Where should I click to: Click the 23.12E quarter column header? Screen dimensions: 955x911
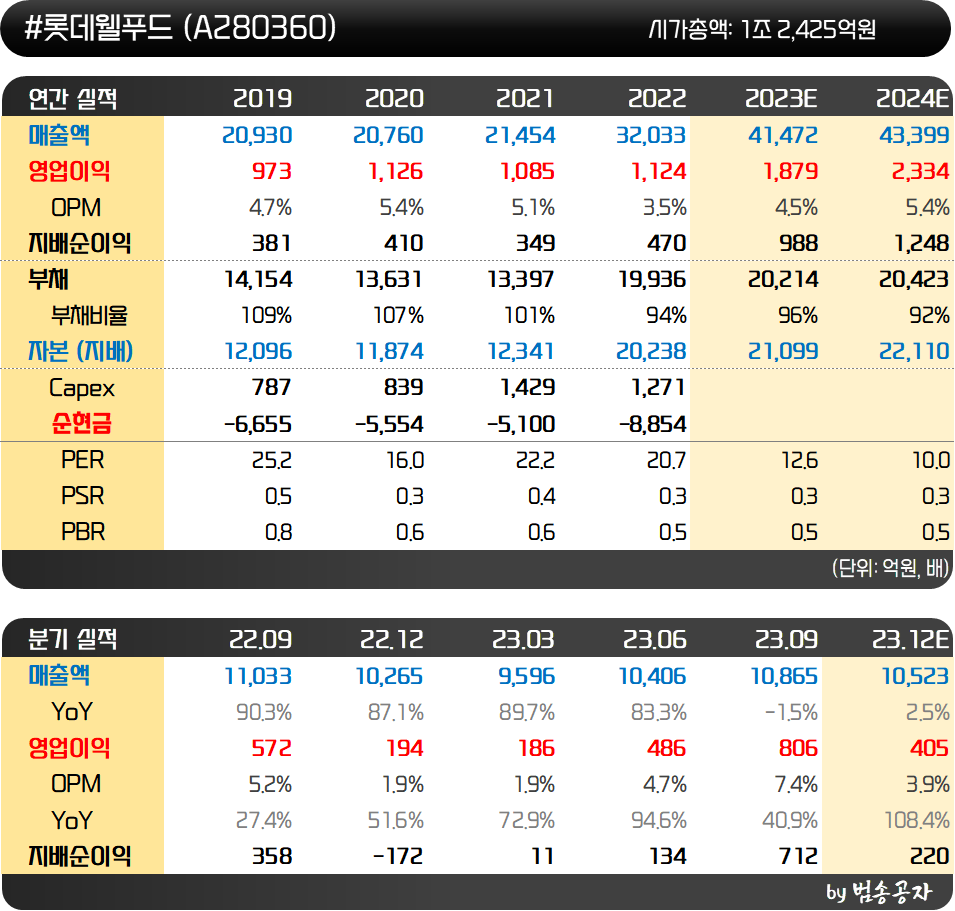tap(911, 639)
